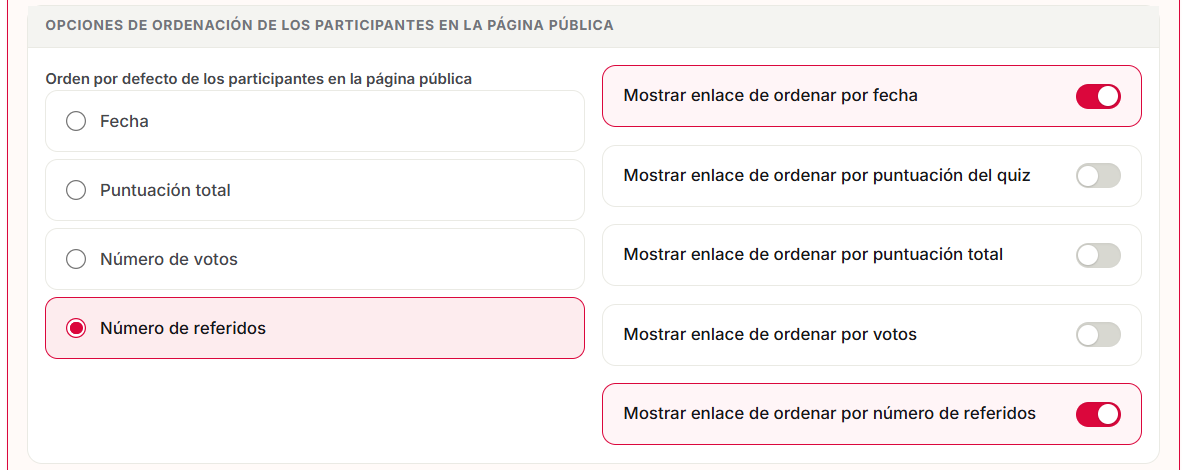Screen dimensions: 1186x470
Task: Click the "Número de referidos" label text
Action: [x=183, y=328]
